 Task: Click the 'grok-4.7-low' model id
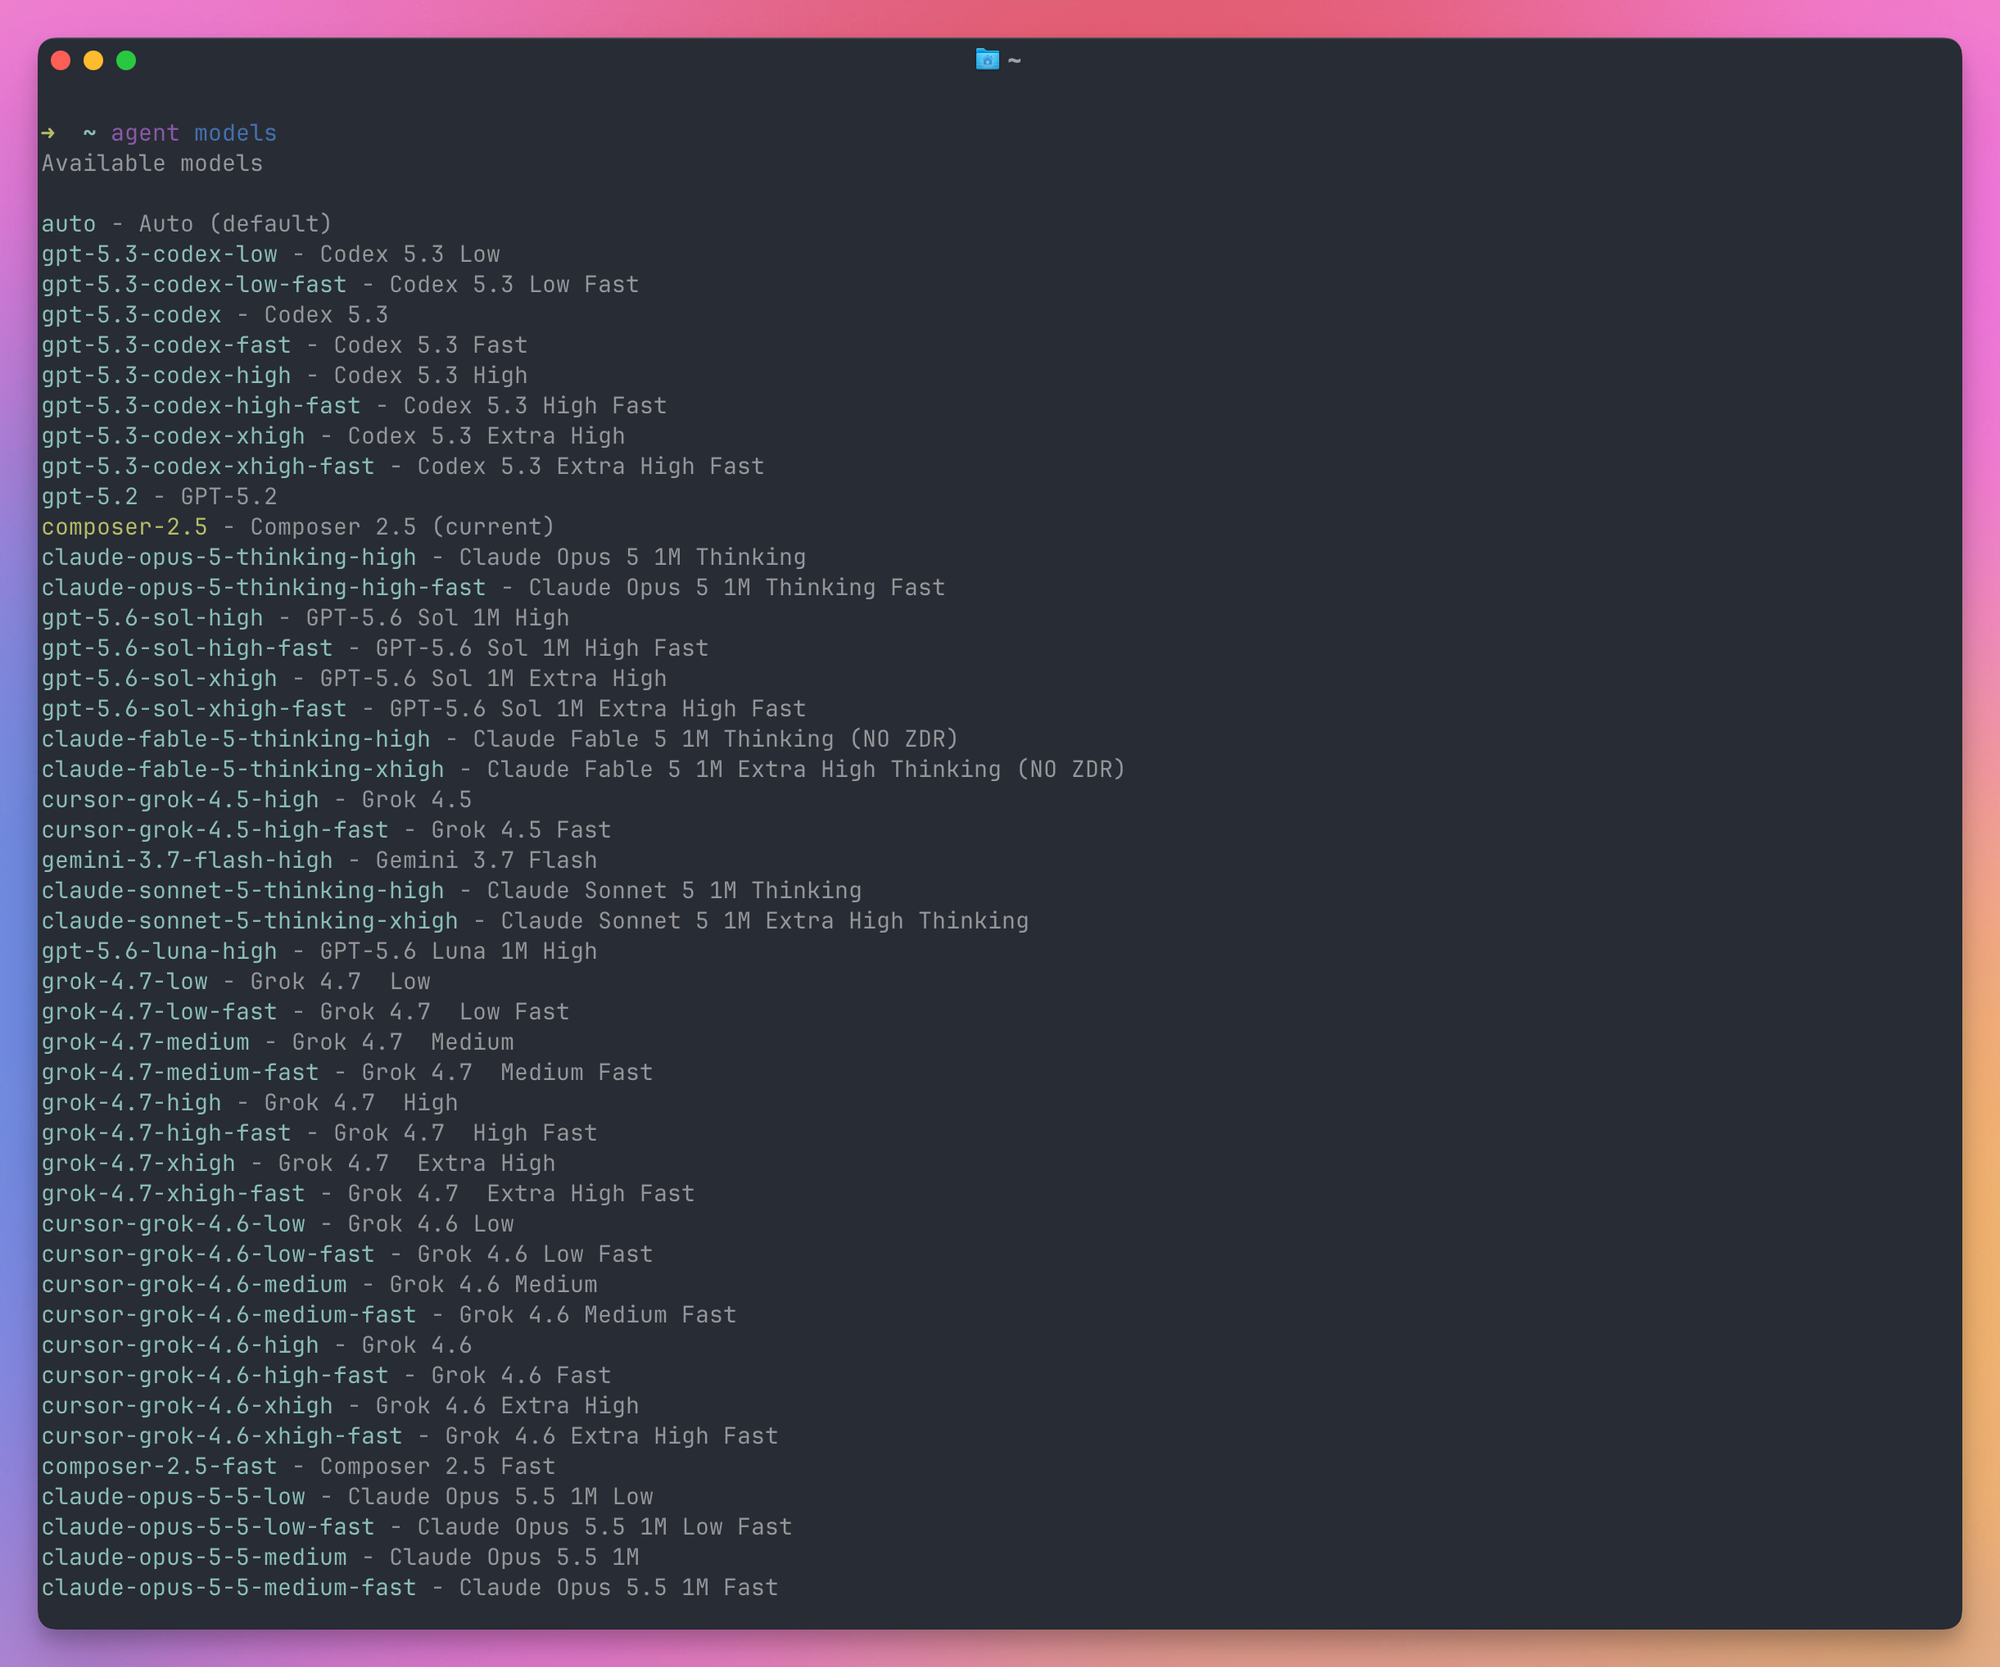point(124,982)
